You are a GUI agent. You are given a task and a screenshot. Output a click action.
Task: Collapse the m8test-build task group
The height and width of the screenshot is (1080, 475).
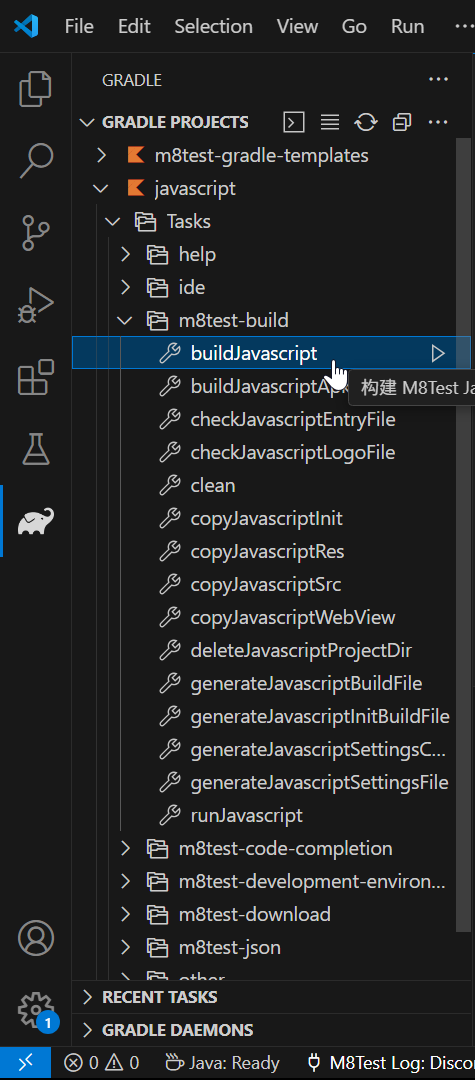pos(125,320)
